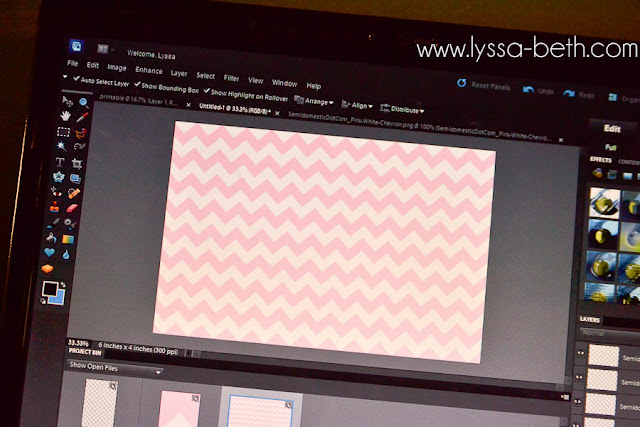Switch to SemidomesticDotCom Pink-White-Chevron tab
Viewport: 640px width, 427px height.
coord(420,126)
